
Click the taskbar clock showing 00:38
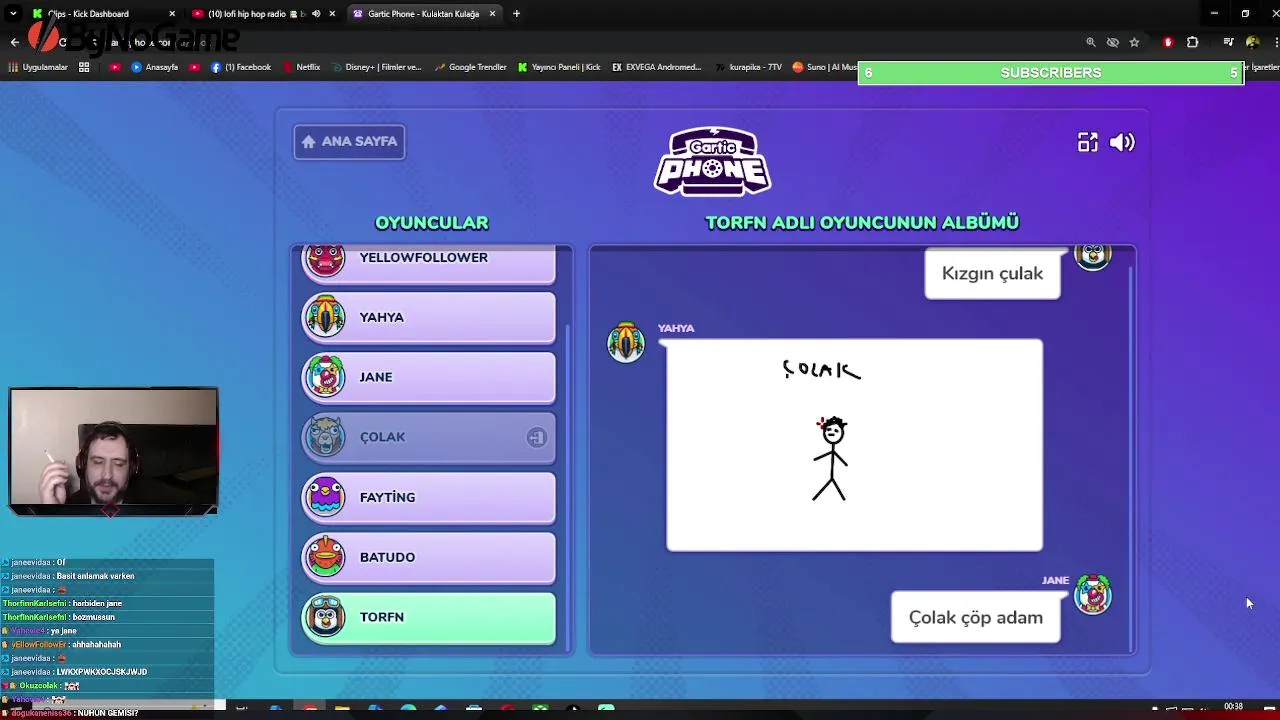click(1234, 707)
